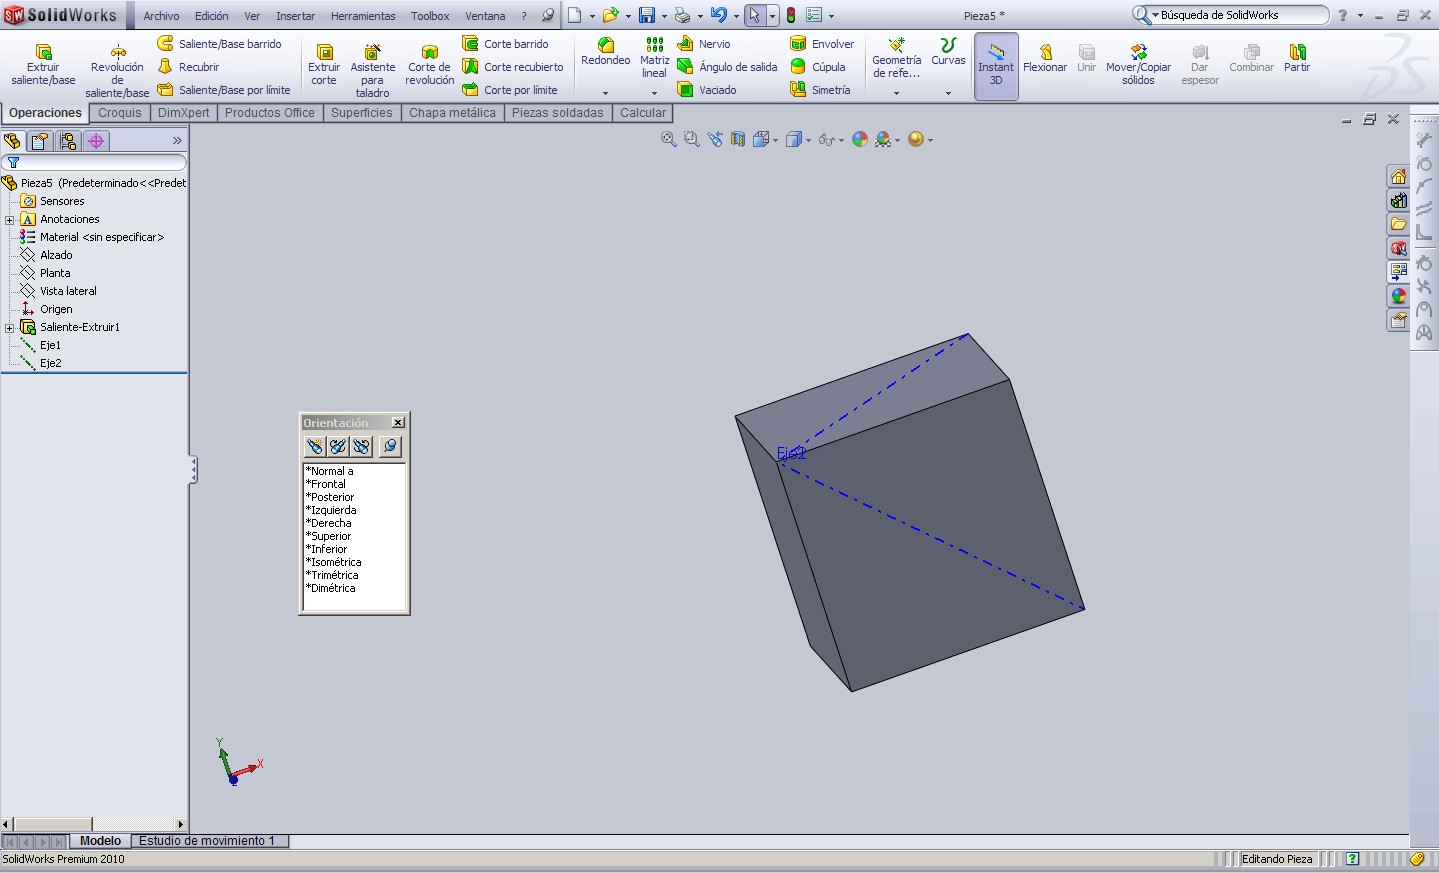Click the Recubrir tool

pyautogui.click(x=188, y=67)
